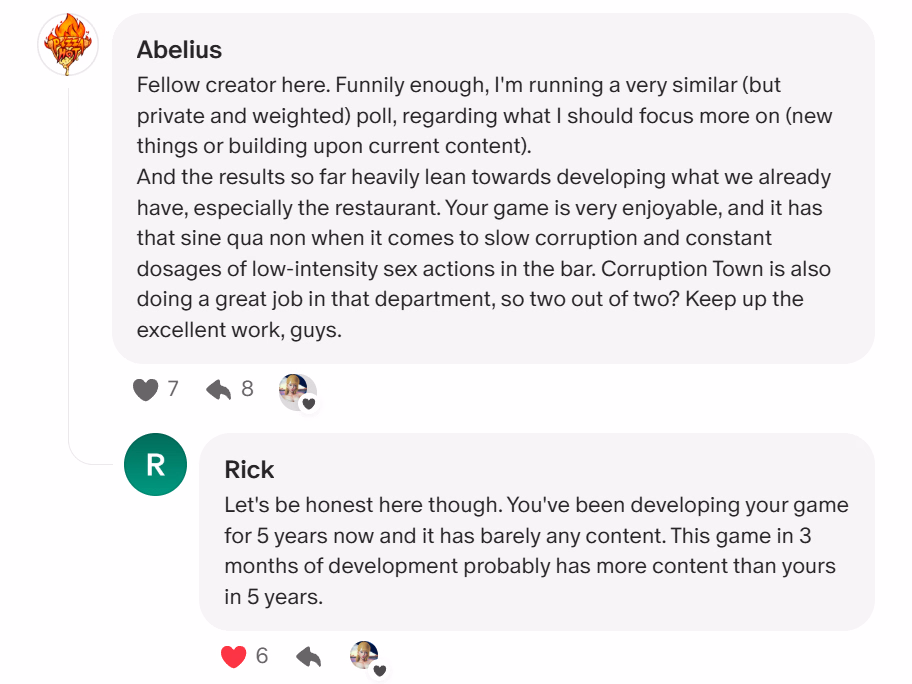Image resolution: width=912 pixels, height=684 pixels.
Task: Toggle off the red heart on Rick's comment
Action: 233,656
